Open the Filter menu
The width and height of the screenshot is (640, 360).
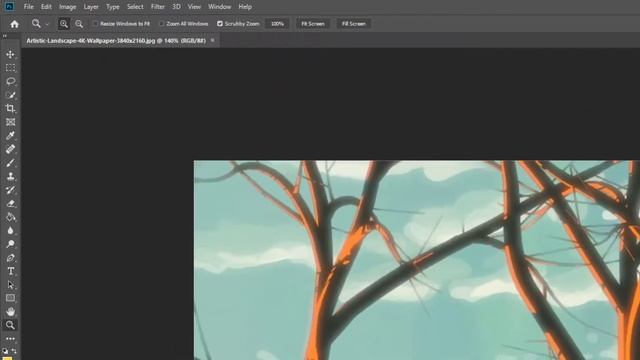(x=158, y=7)
